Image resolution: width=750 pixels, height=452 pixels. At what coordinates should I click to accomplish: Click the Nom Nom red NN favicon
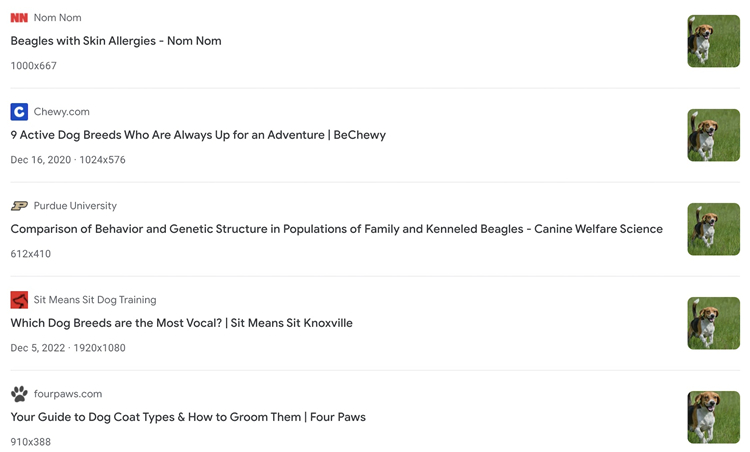(19, 18)
